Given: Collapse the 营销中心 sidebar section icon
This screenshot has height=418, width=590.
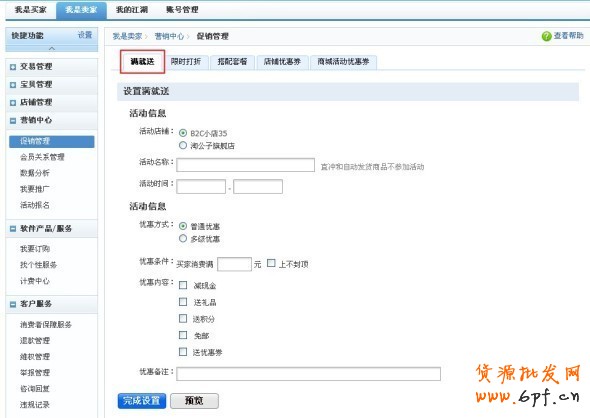Looking at the screenshot, I should [13, 120].
